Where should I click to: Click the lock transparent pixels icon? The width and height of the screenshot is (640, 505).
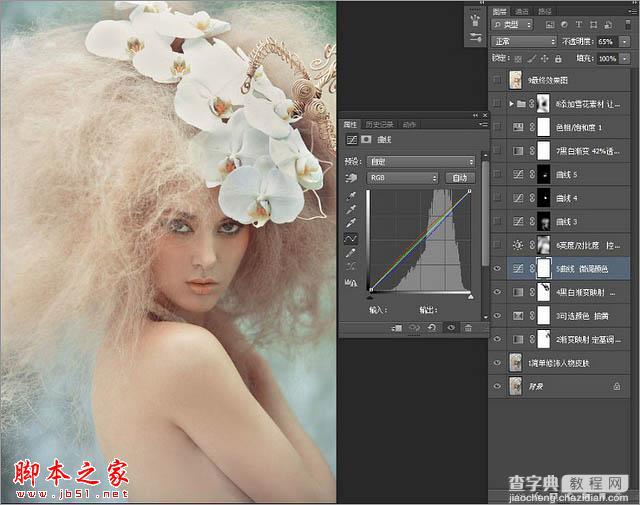(518, 59)
